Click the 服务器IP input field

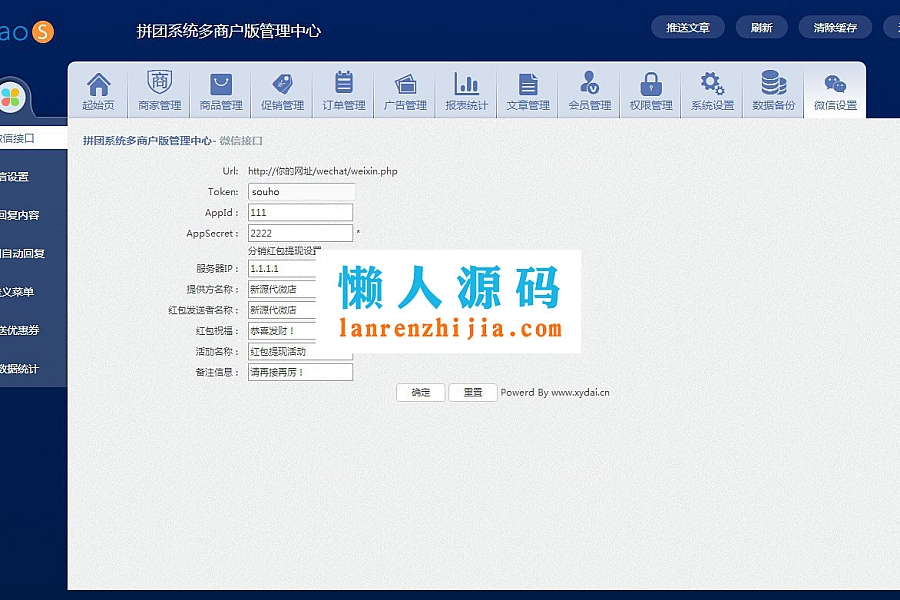pos(282,268)
